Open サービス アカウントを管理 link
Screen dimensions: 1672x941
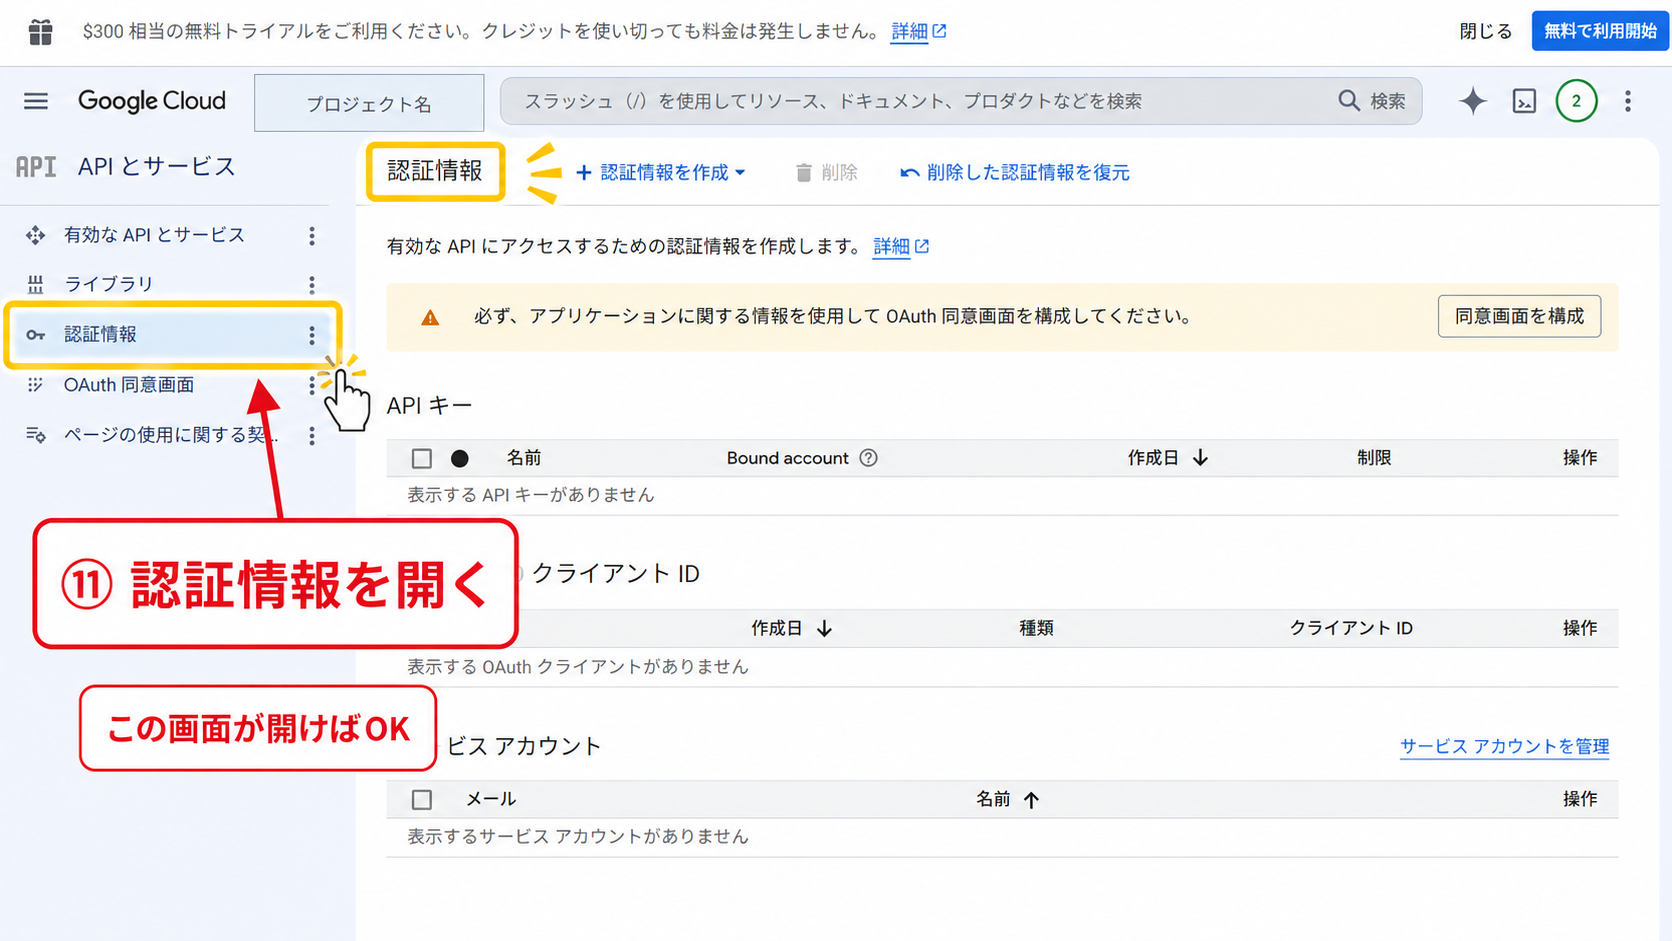tap(1504, 747)
